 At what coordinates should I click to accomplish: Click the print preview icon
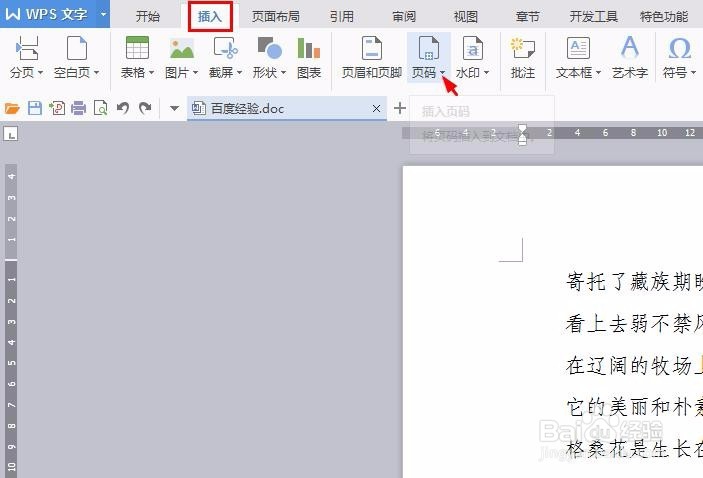coord(100,108)
